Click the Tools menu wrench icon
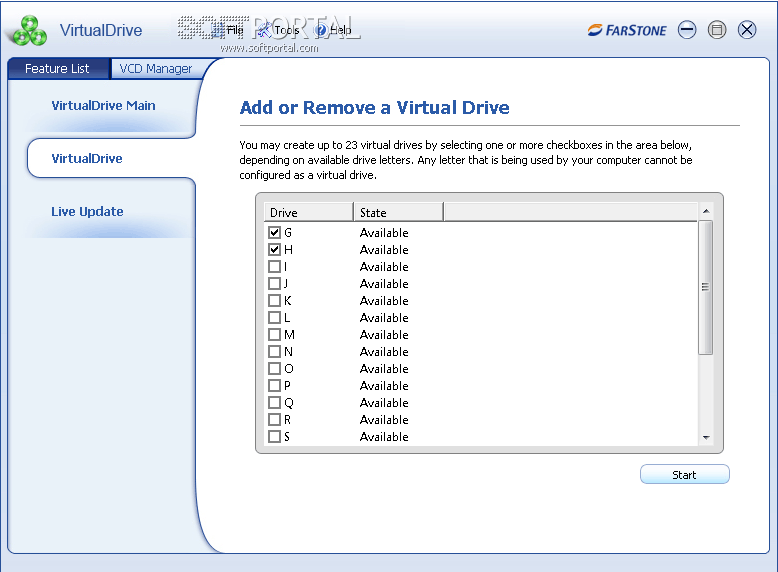The height and width of the screenshot is (572, 778). coord(264,30)
